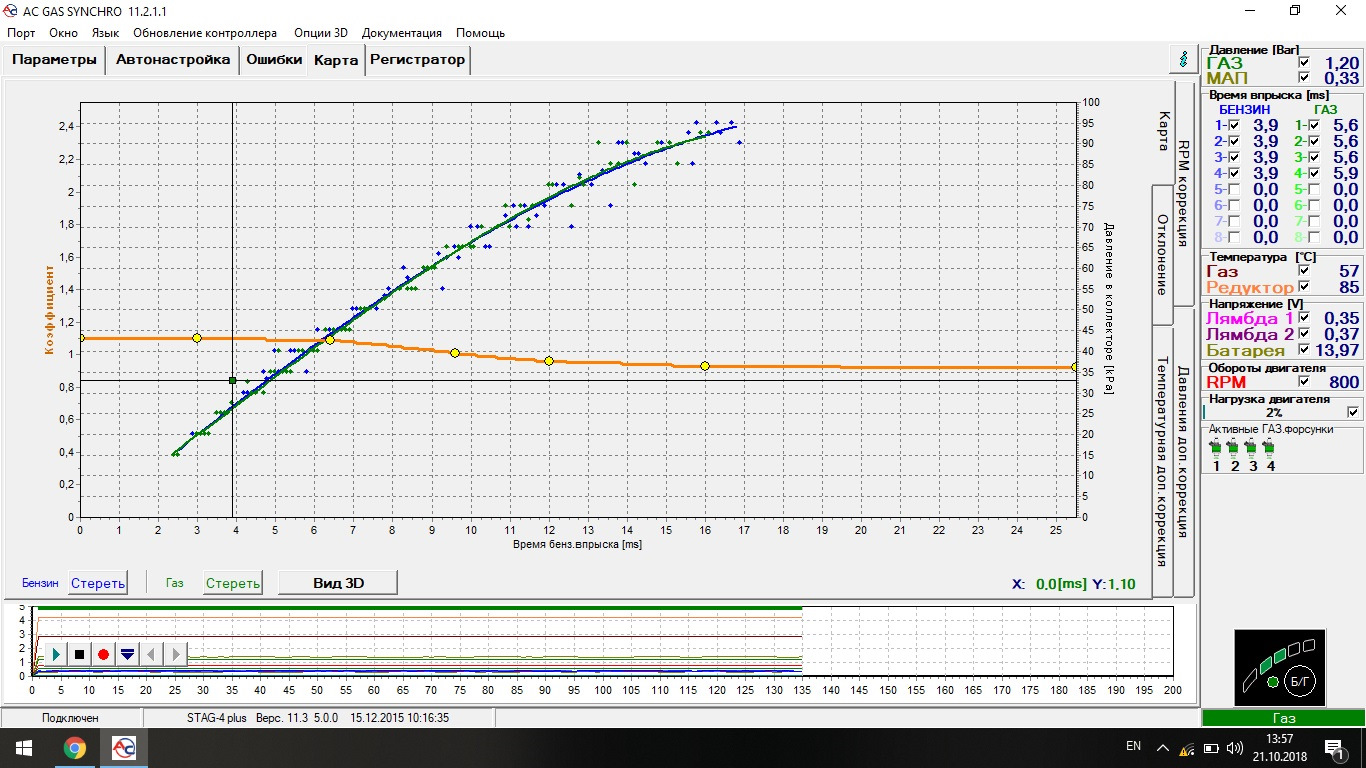Image resolution: width=1366 pixels, height=768 pixels.
Task: Click the Подключен status bar entry
Action: click(70, 718)
